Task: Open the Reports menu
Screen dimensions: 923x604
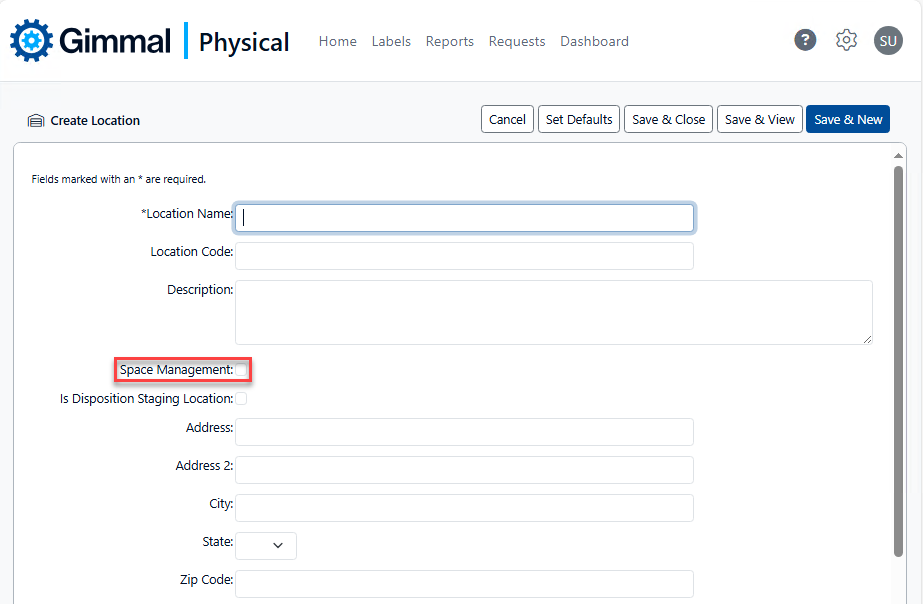Action: pos(449,41)
